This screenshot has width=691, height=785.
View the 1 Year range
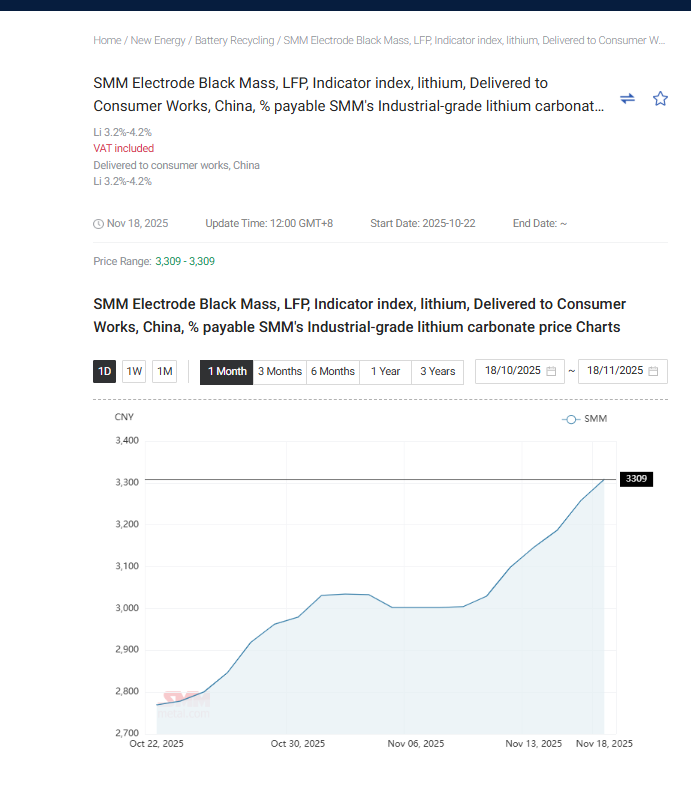click(385, 372)
